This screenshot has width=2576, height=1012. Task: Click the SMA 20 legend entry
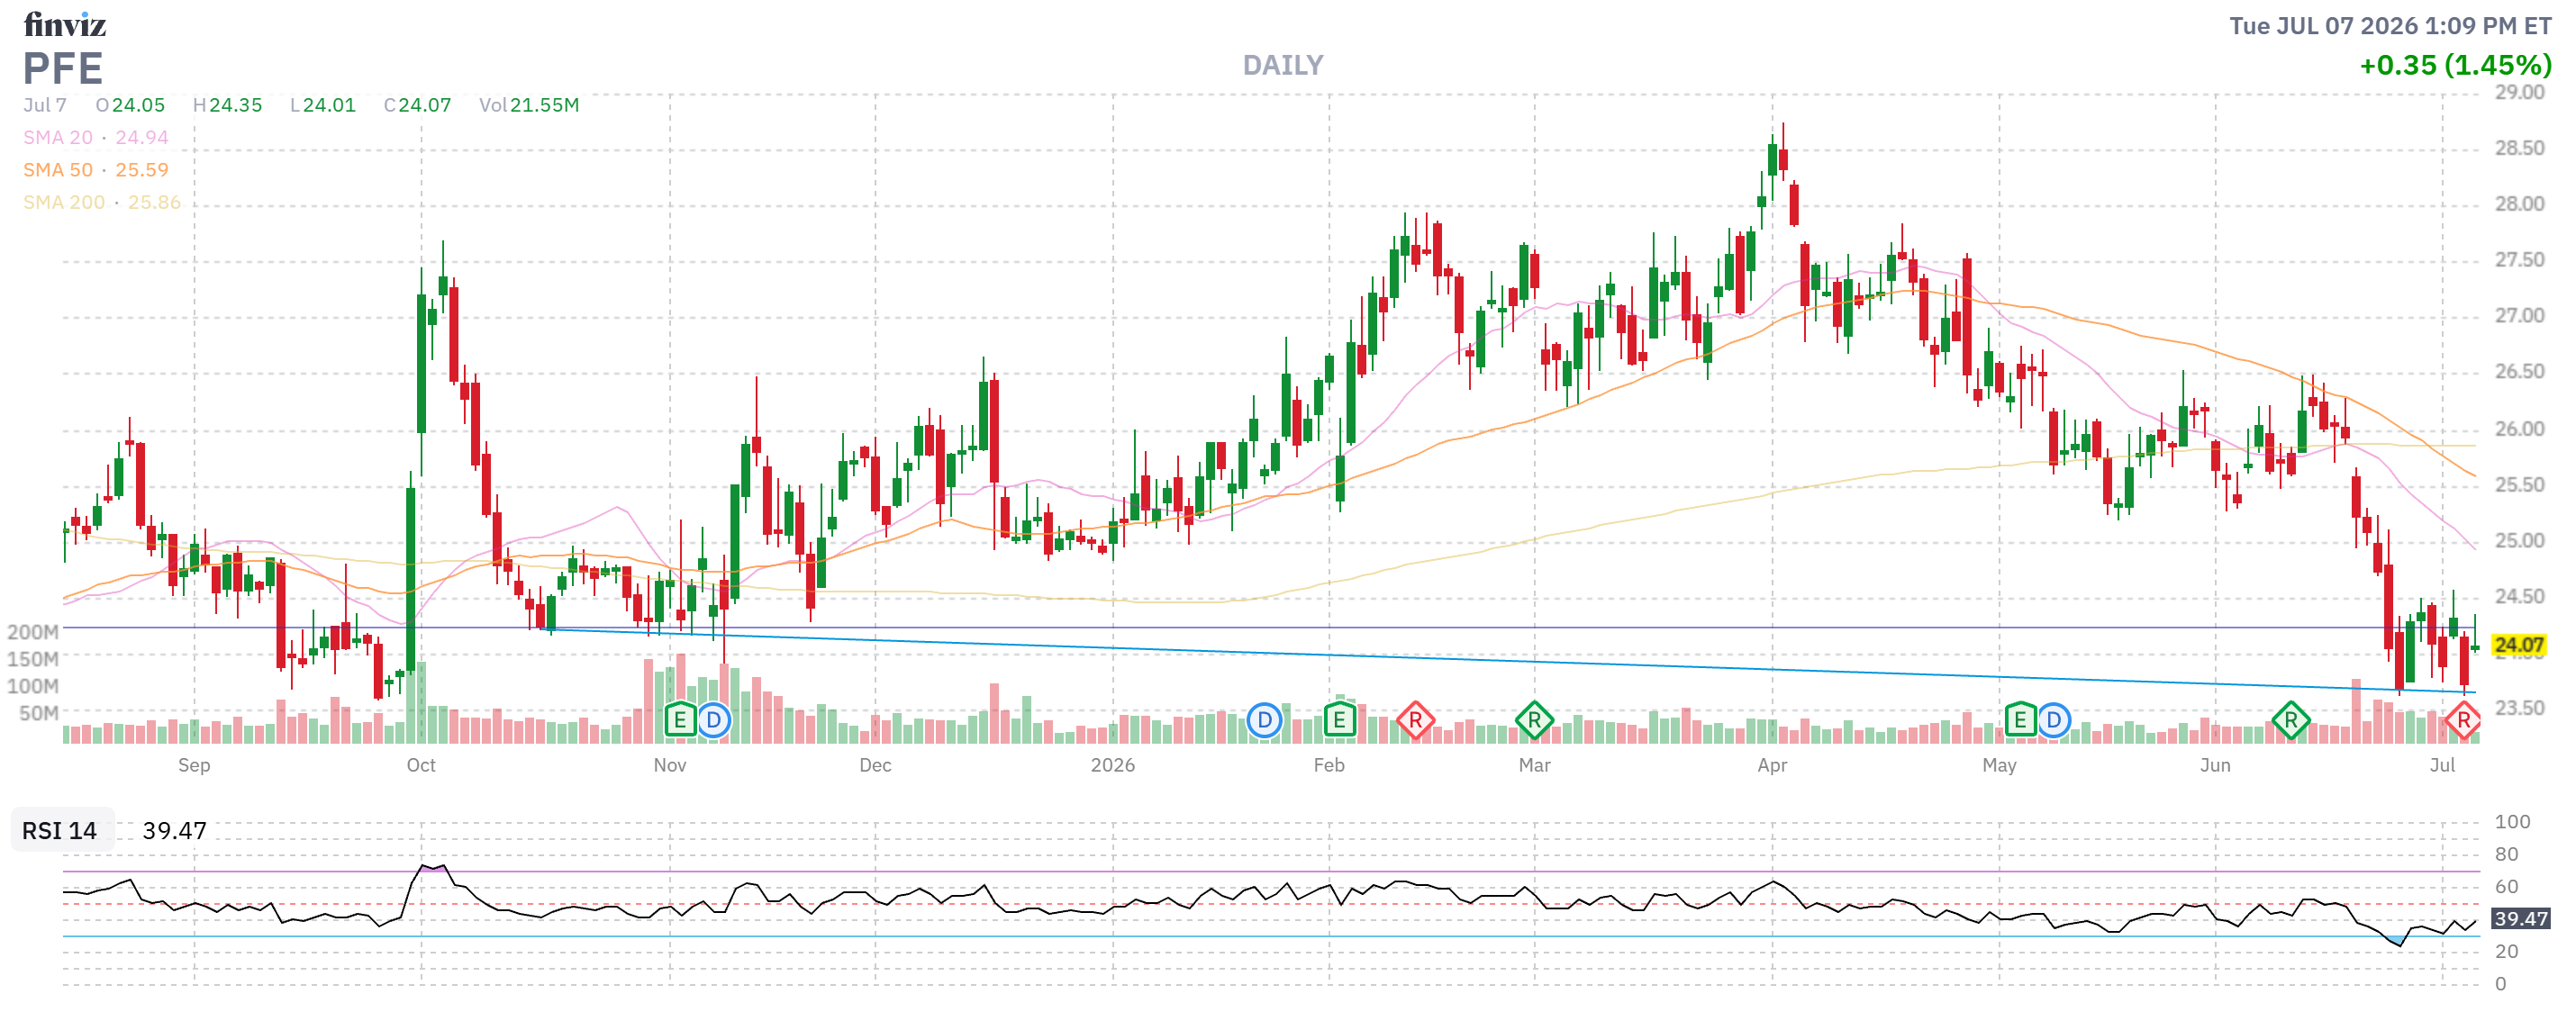(x=96, y=137)
